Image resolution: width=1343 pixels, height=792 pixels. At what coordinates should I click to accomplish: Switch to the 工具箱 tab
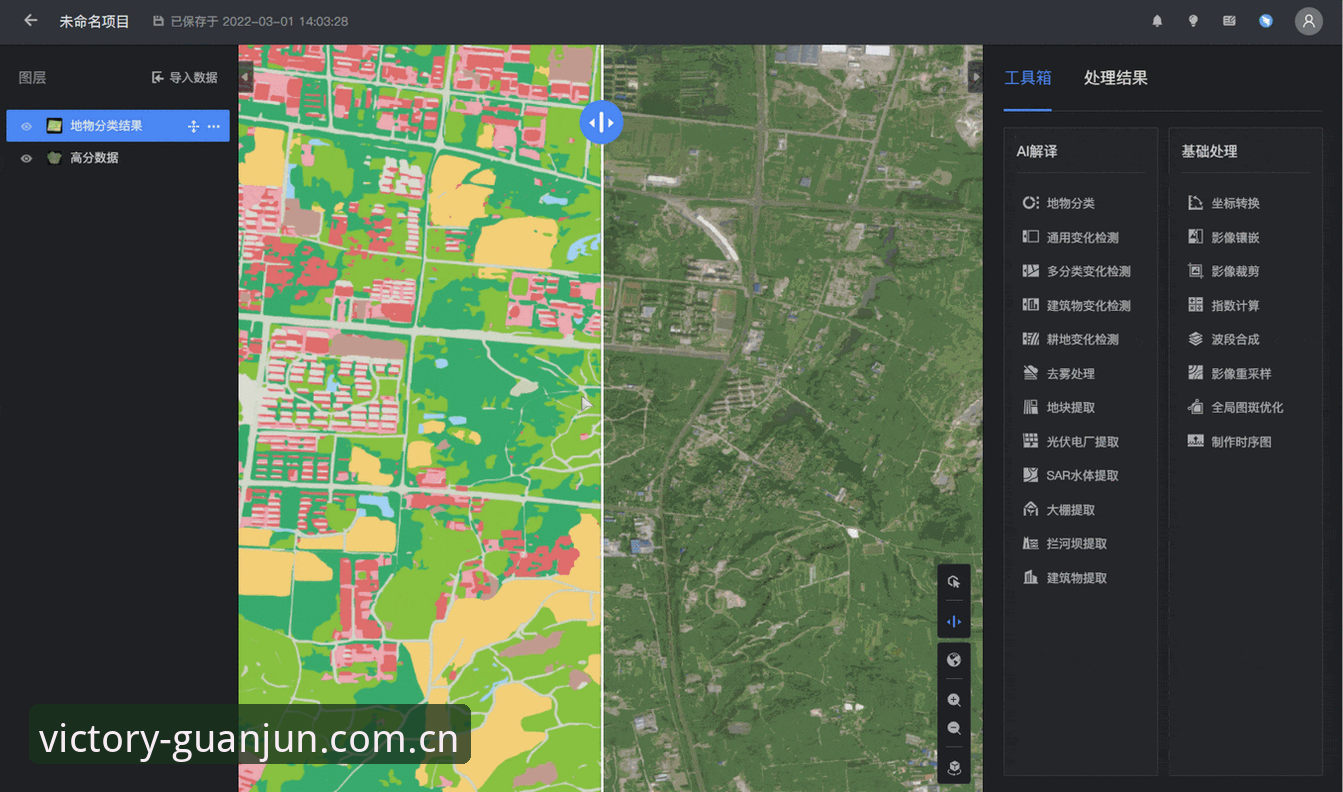pos(1028,78)
